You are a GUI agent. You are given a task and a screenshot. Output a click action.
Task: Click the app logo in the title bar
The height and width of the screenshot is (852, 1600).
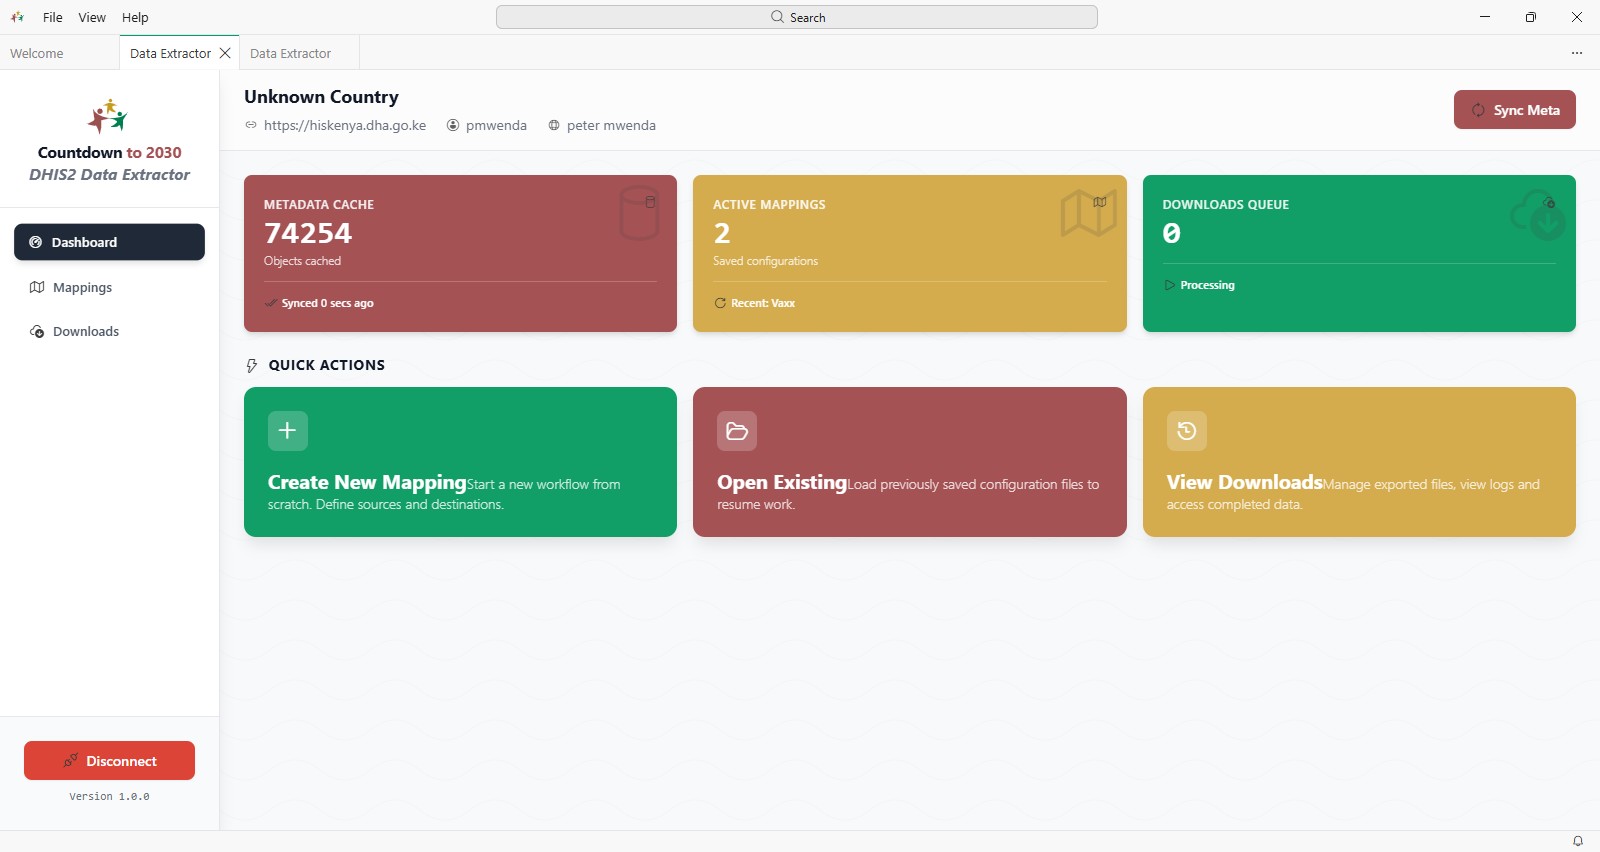click(17, 17)
